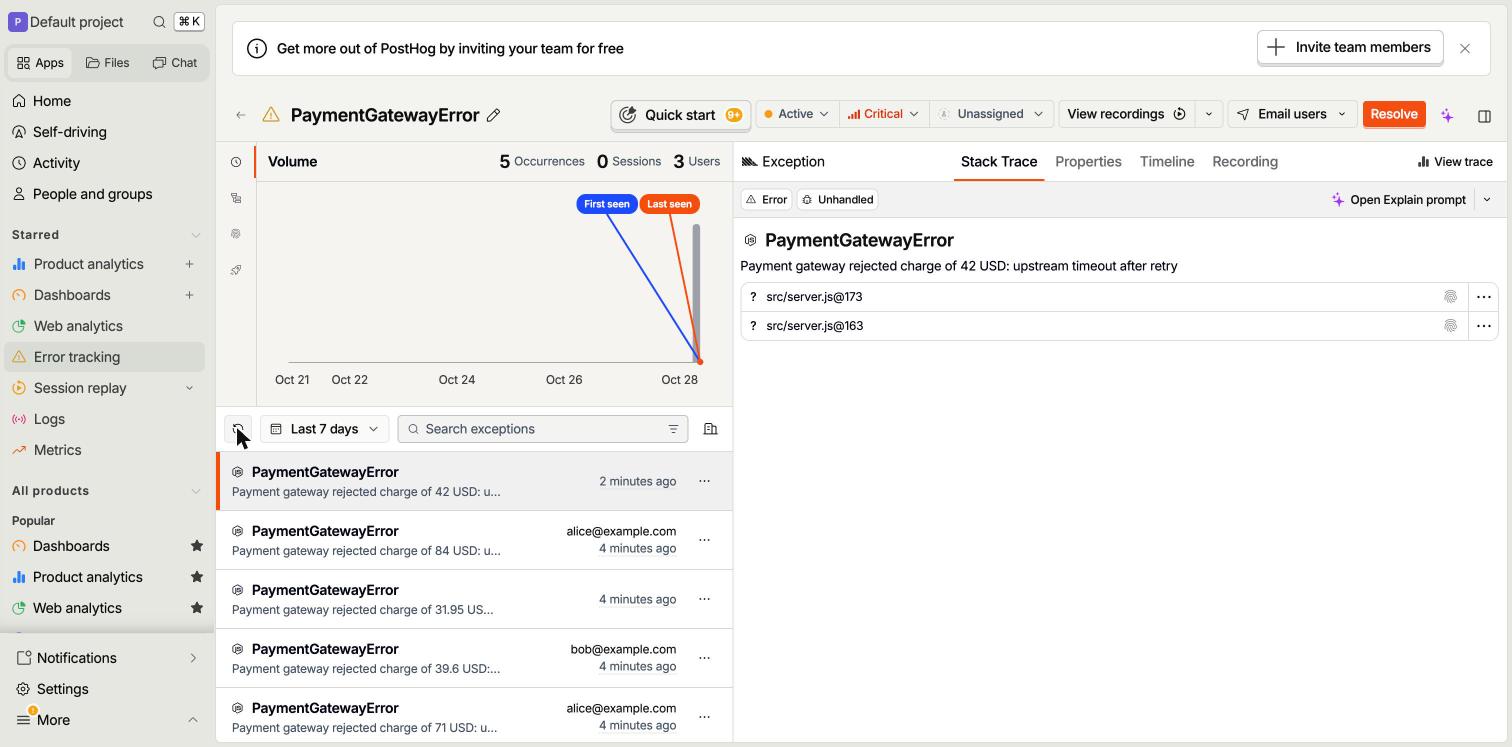Image resolution: width=1512 pixels, height=747 pixels.
Task: Dismiss the invite team banner
Action: tap(1465, 48)
